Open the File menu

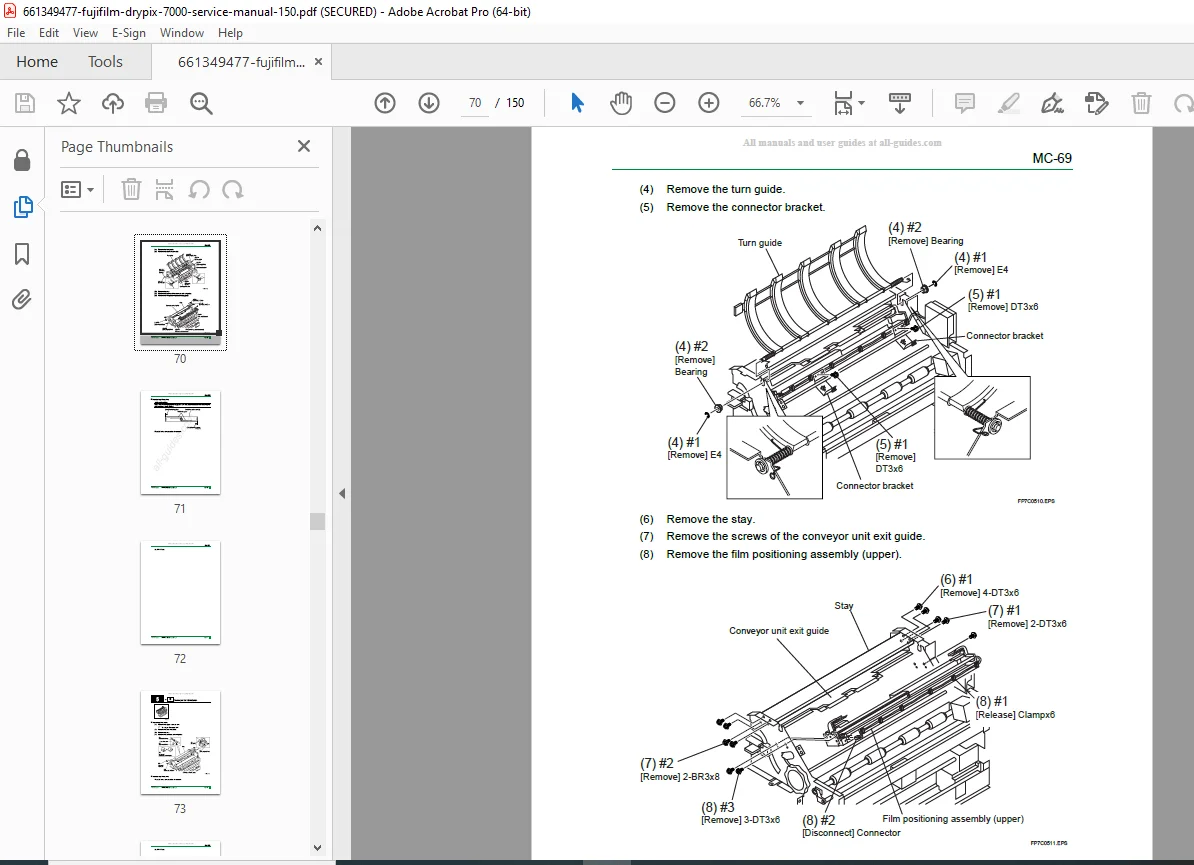click(16, 33)
